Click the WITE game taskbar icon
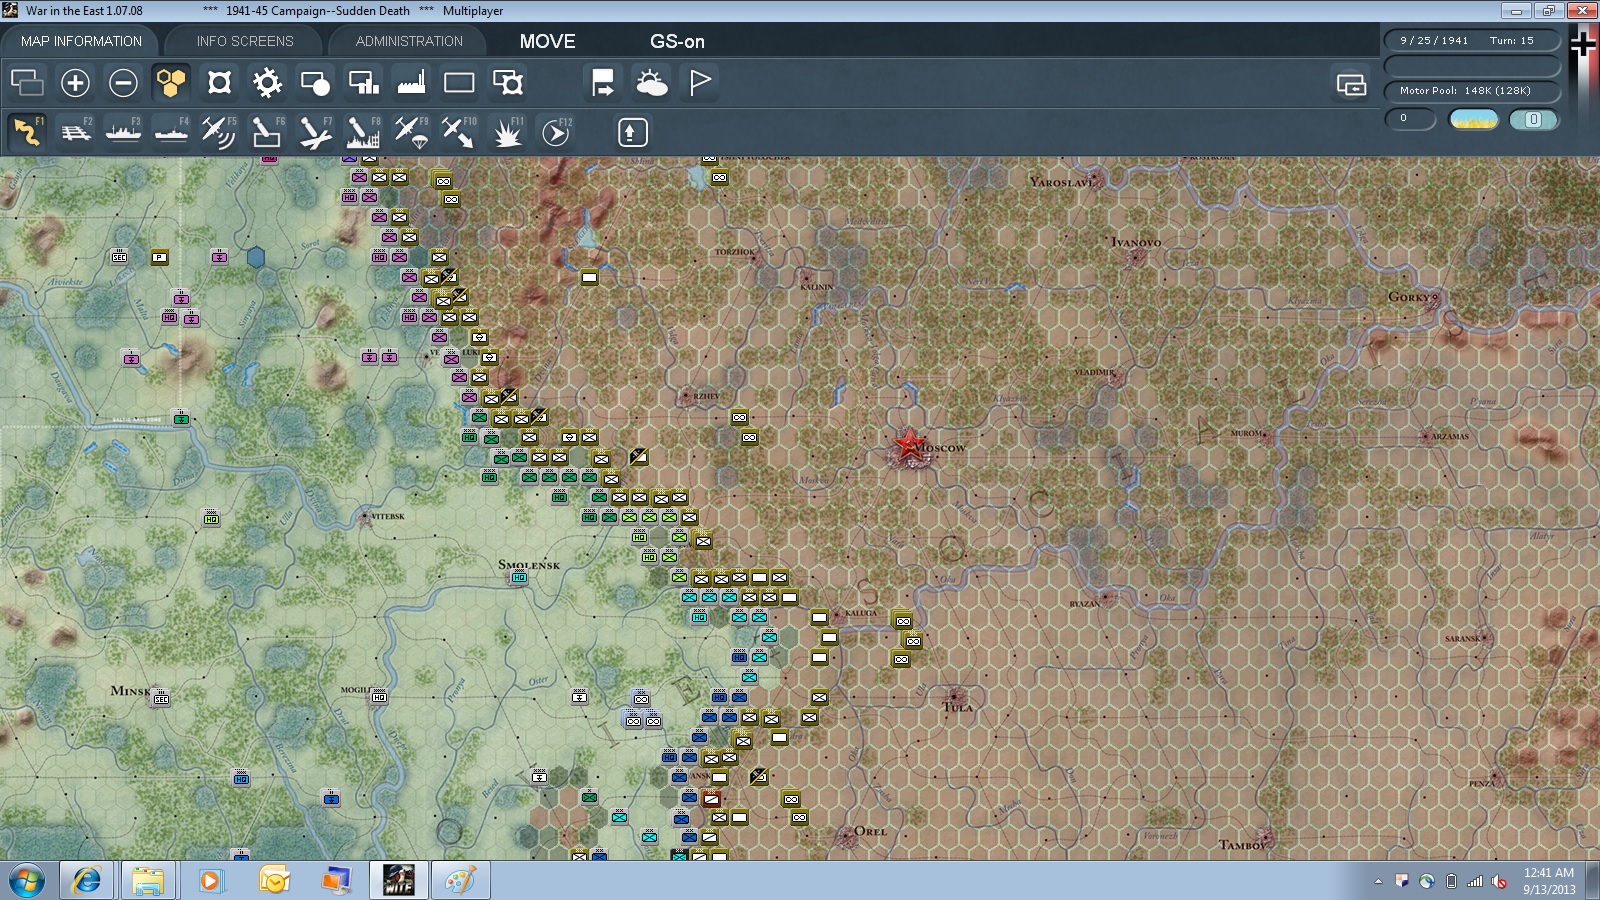1600x900 pixels. point(398,881)
